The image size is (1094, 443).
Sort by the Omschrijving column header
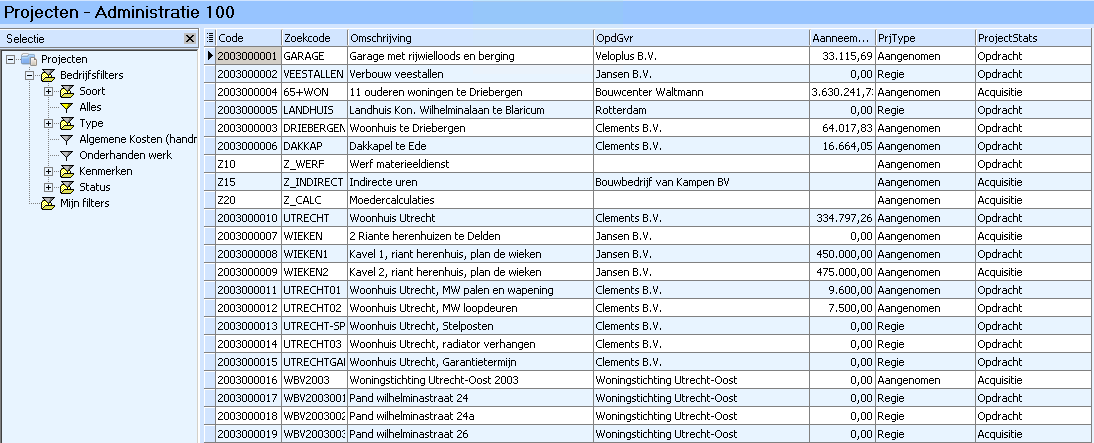[x=470, y=38]
